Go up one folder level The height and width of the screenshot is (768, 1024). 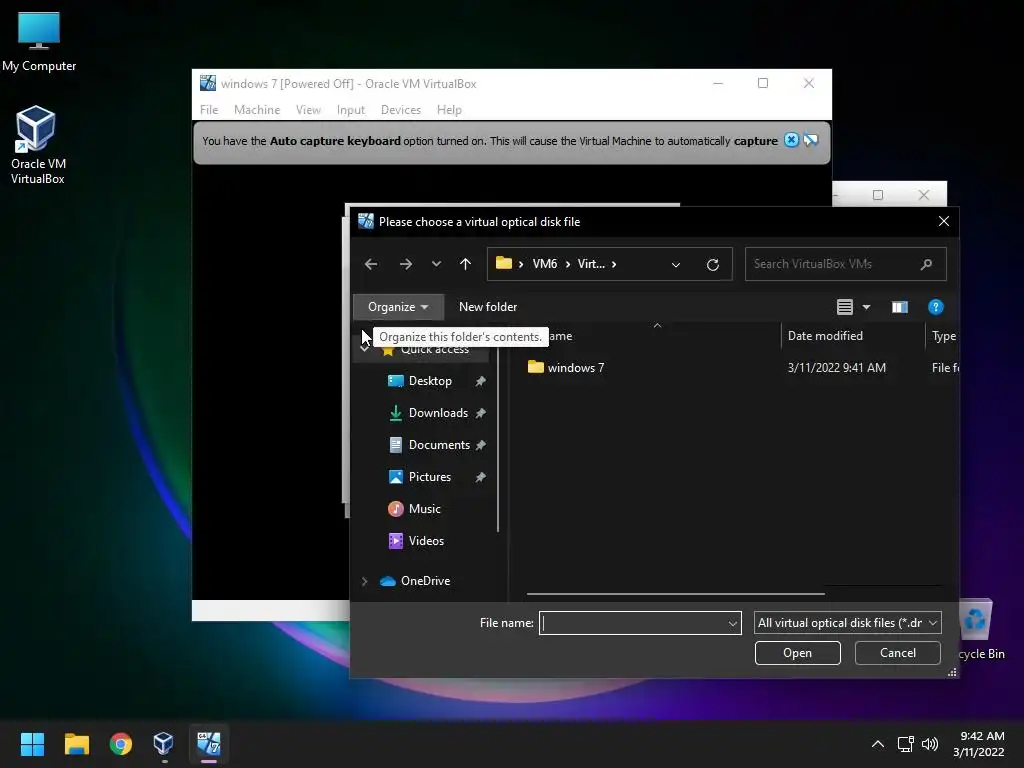coord(465,264)
